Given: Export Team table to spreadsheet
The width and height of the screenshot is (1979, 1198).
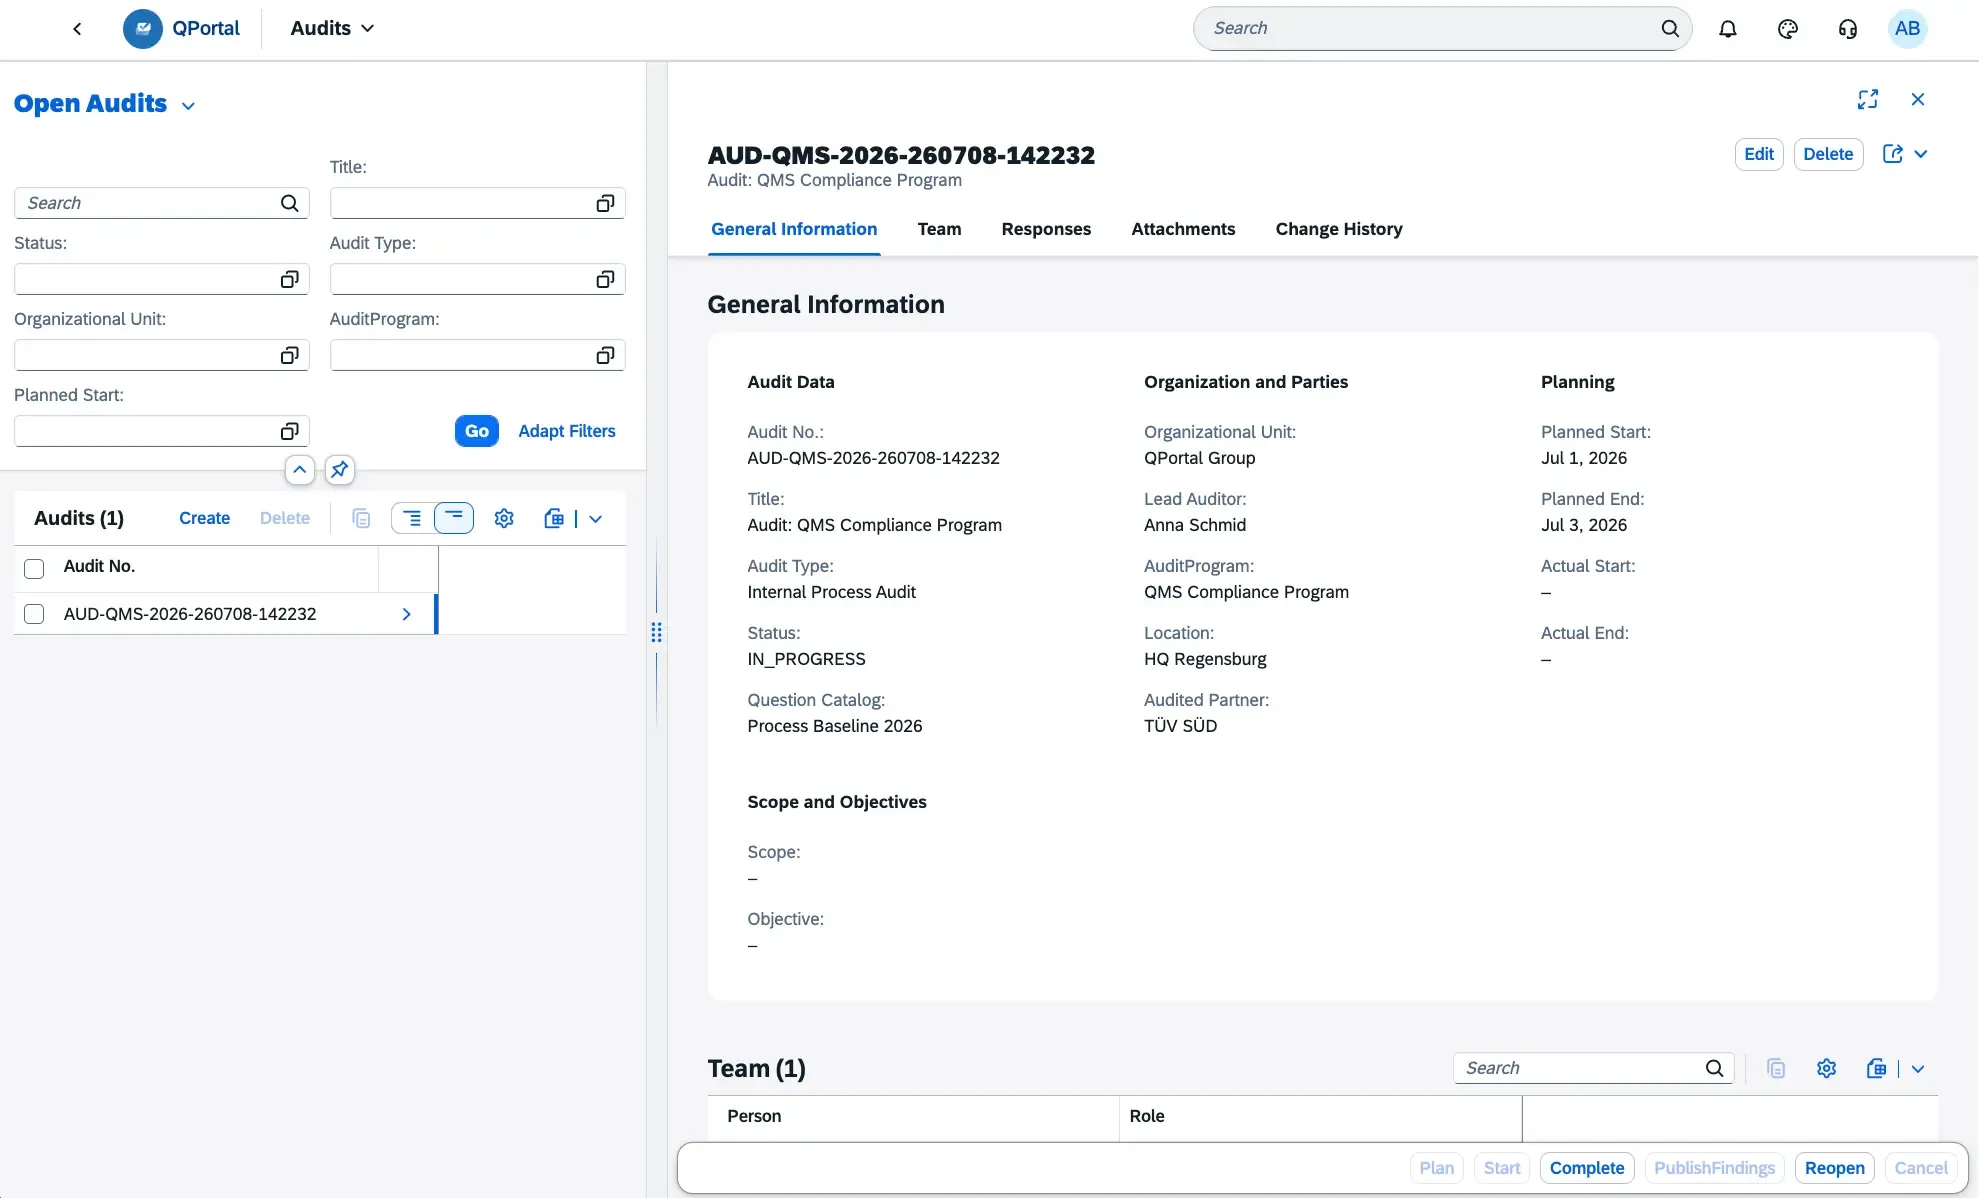Looking at the screenshot, I should [x=1876, y=1068].
